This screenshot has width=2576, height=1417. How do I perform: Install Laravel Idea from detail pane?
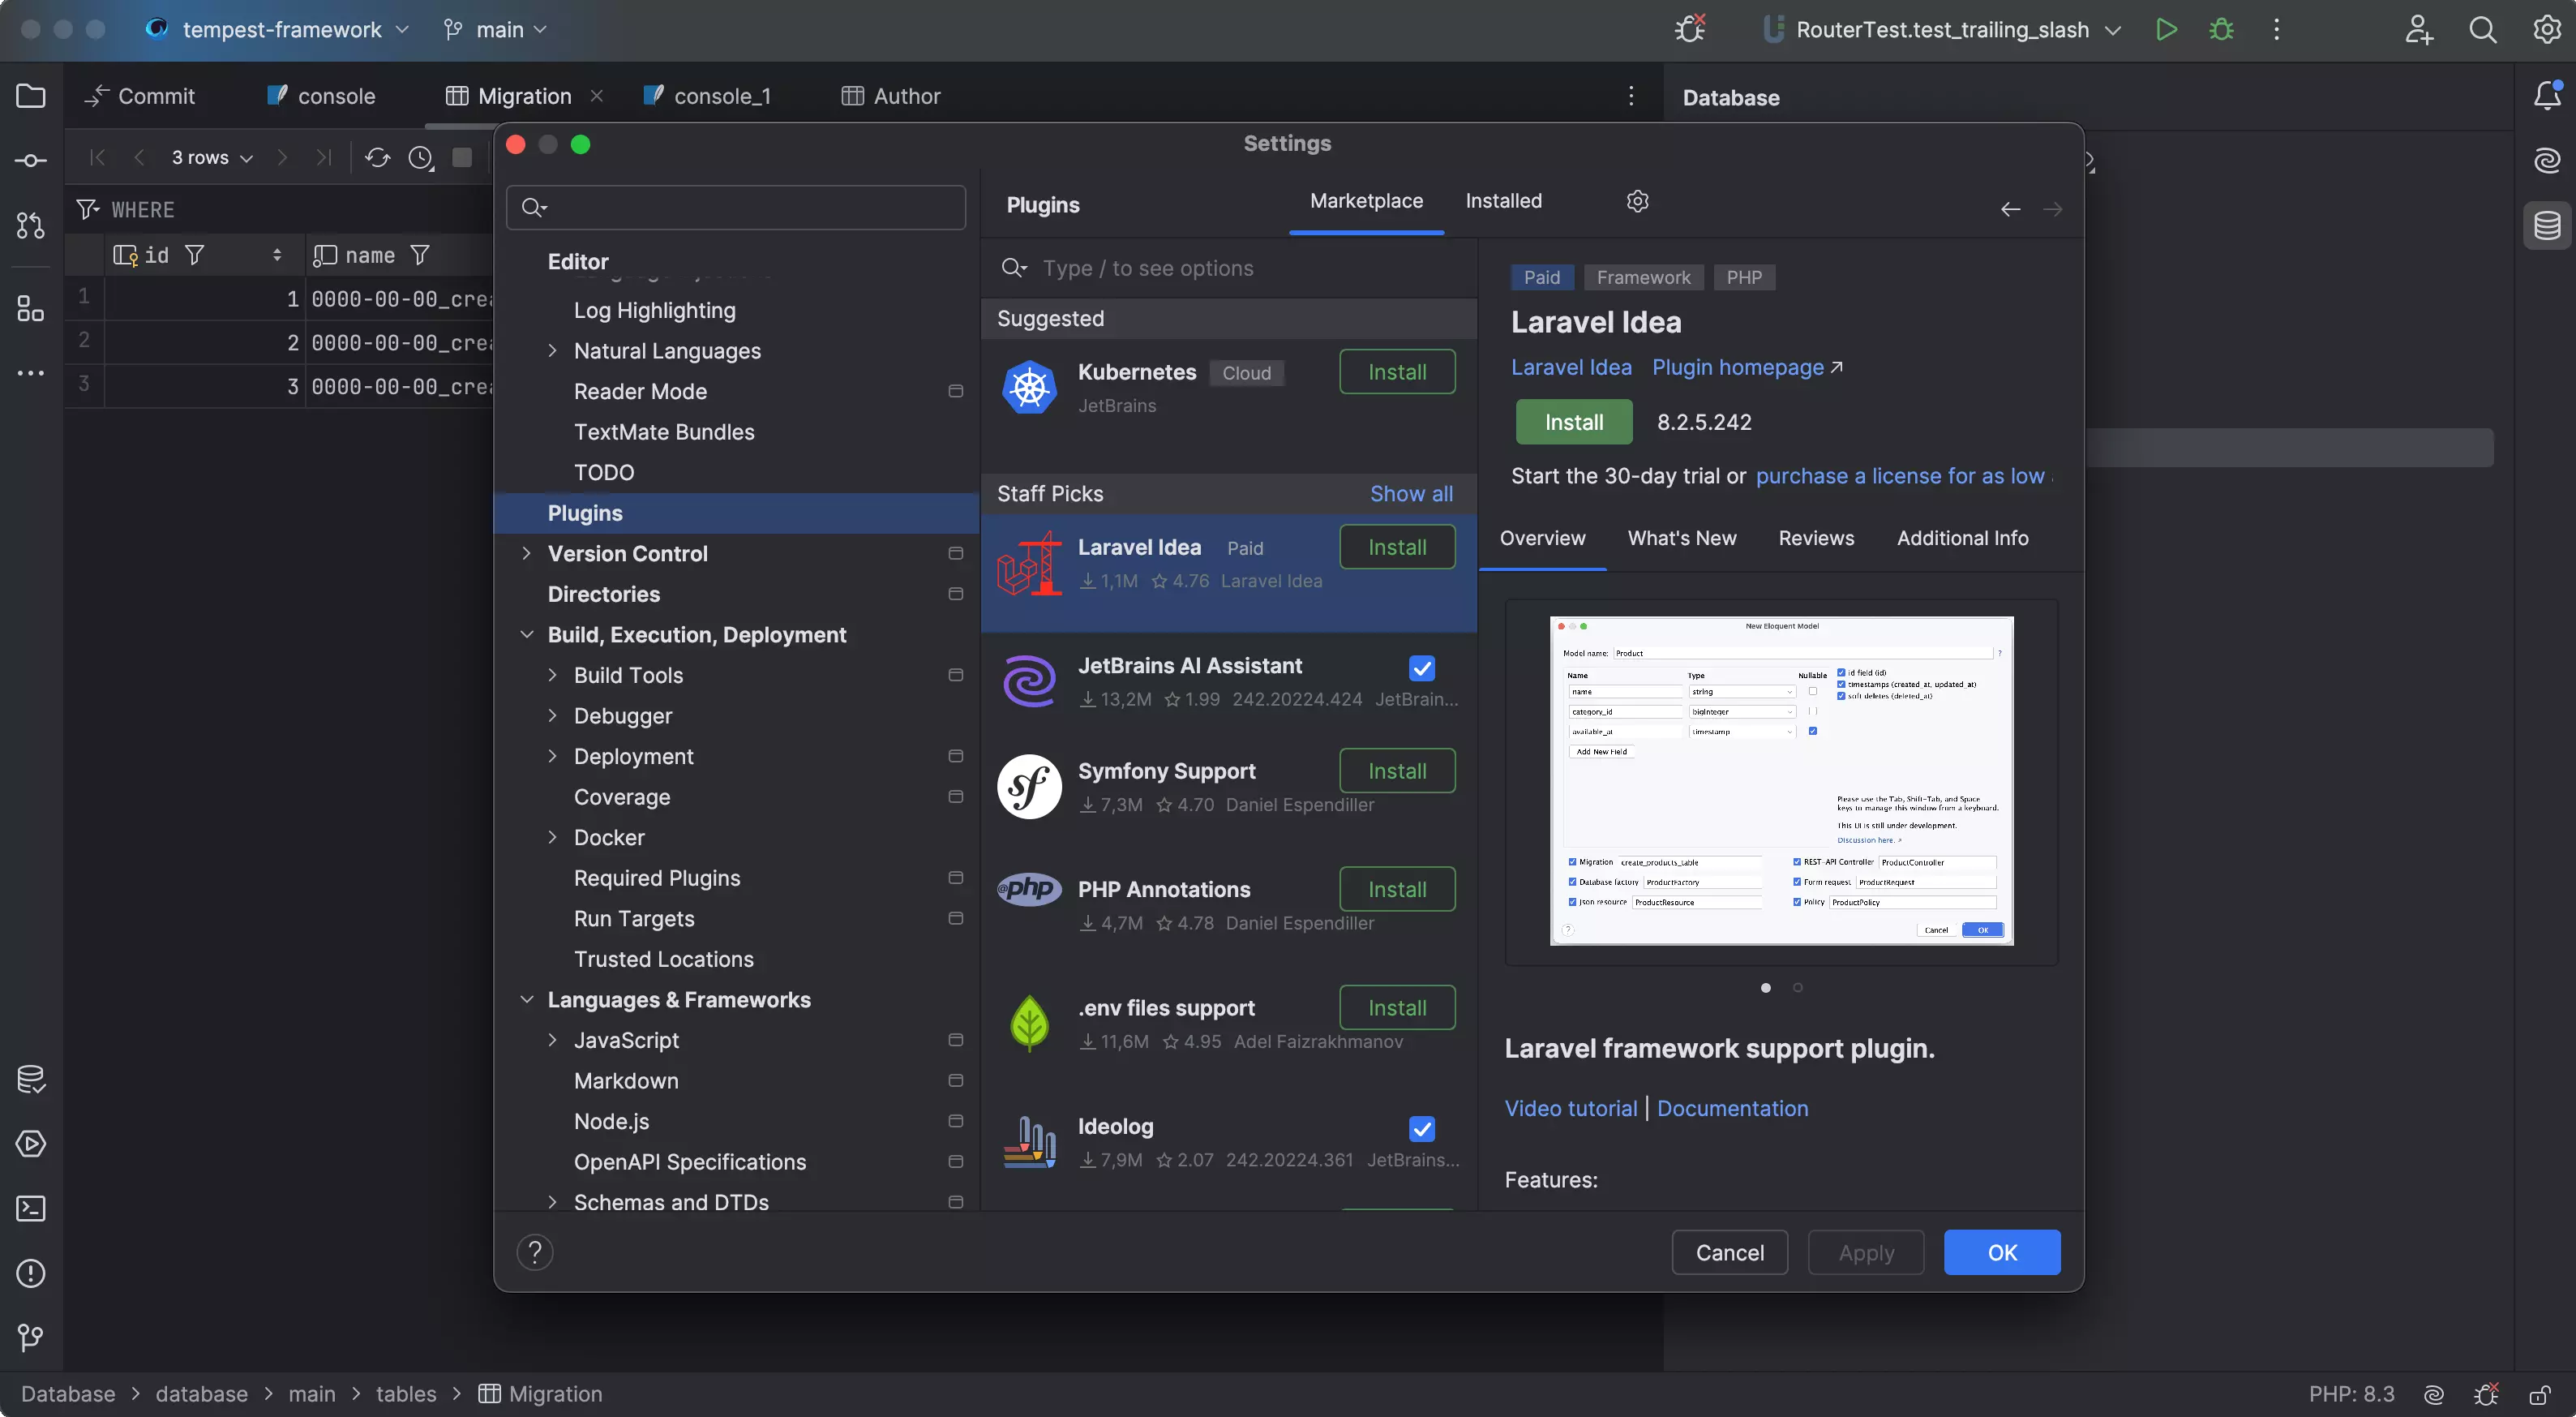coord(1574,422)
